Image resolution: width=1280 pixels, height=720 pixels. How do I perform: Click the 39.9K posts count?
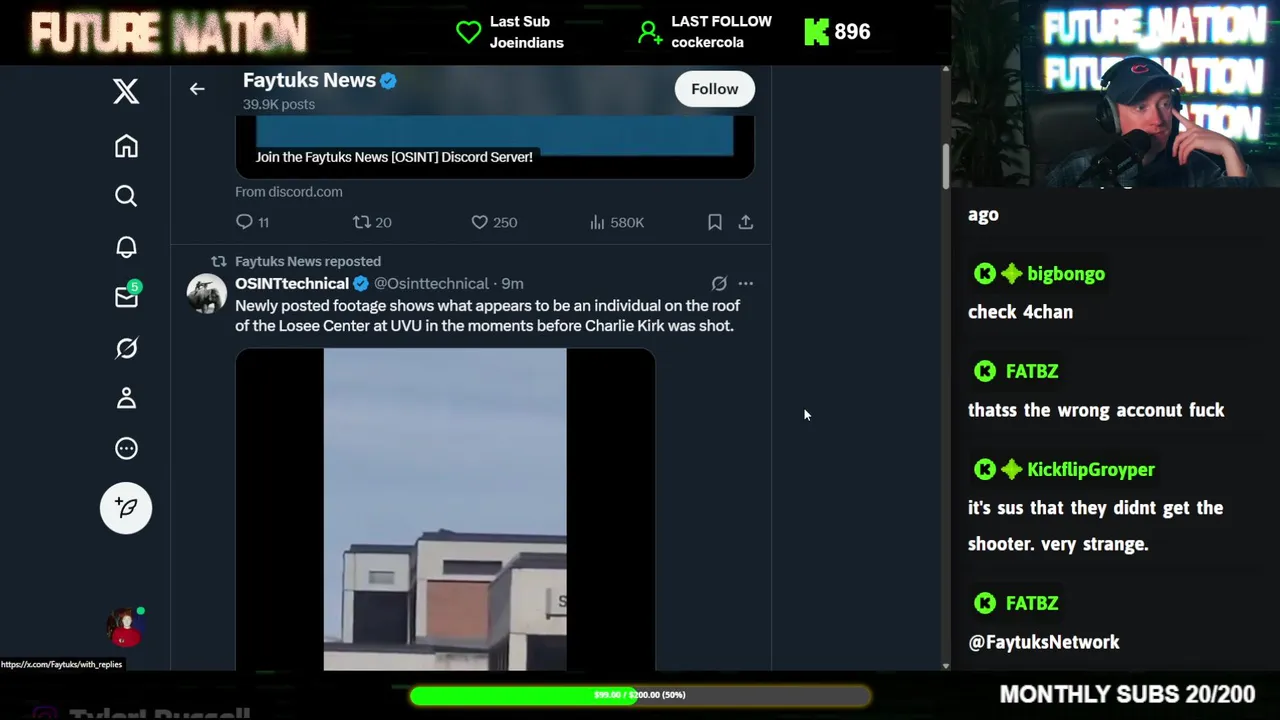coord(279,104)
